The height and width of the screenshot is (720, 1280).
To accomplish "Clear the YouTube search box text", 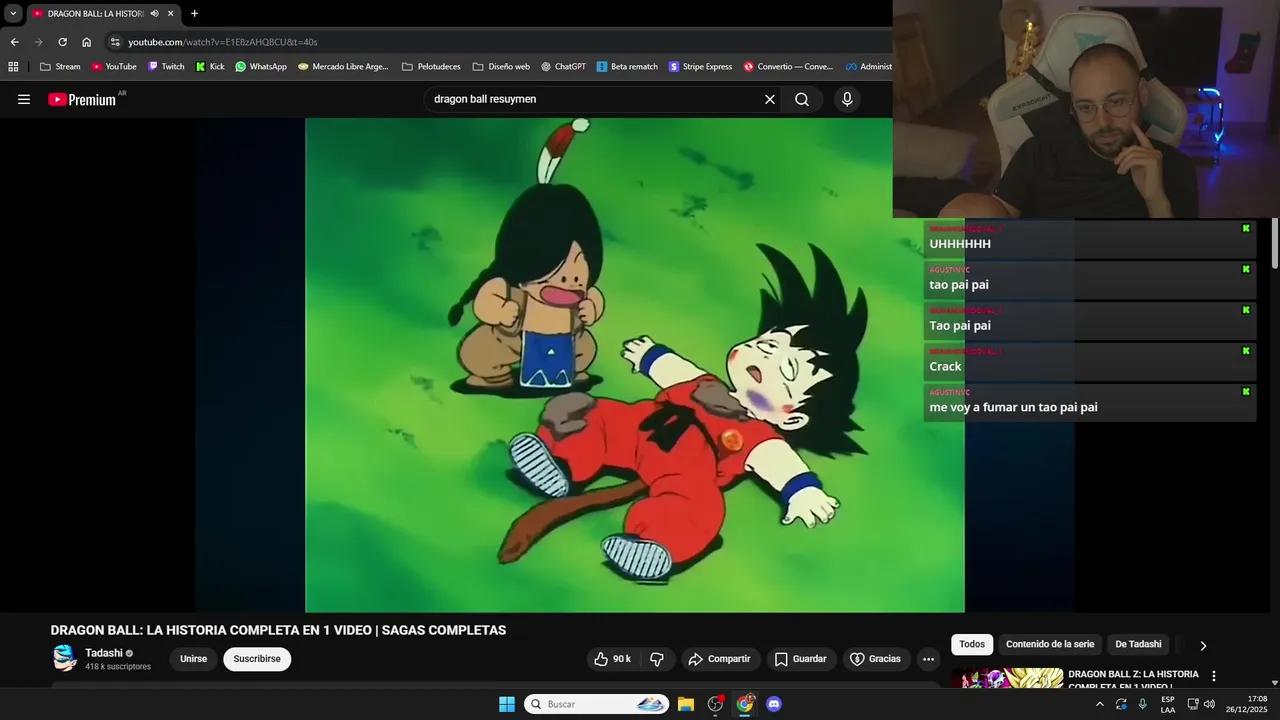I will pos(770,99).
